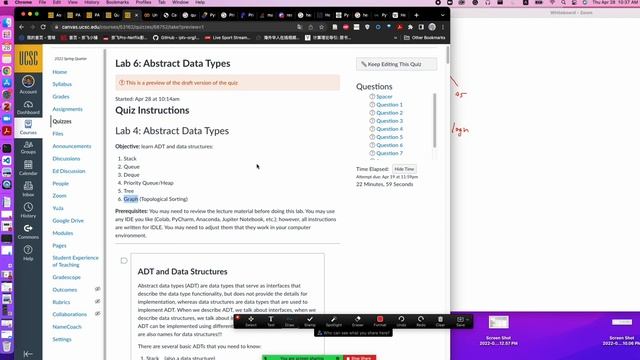Open Gradescope in course navigation
The image size is (640, 360).
(67, 277)
